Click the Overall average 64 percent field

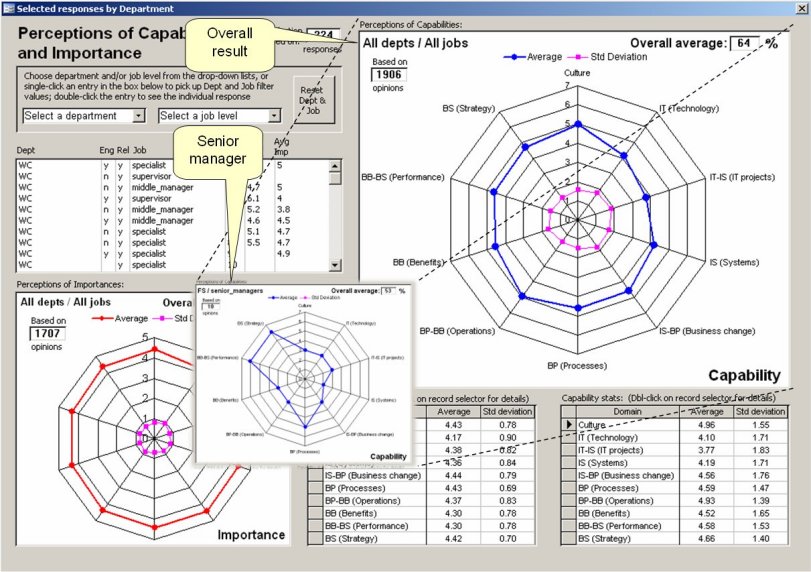click(x=746, y=44)
